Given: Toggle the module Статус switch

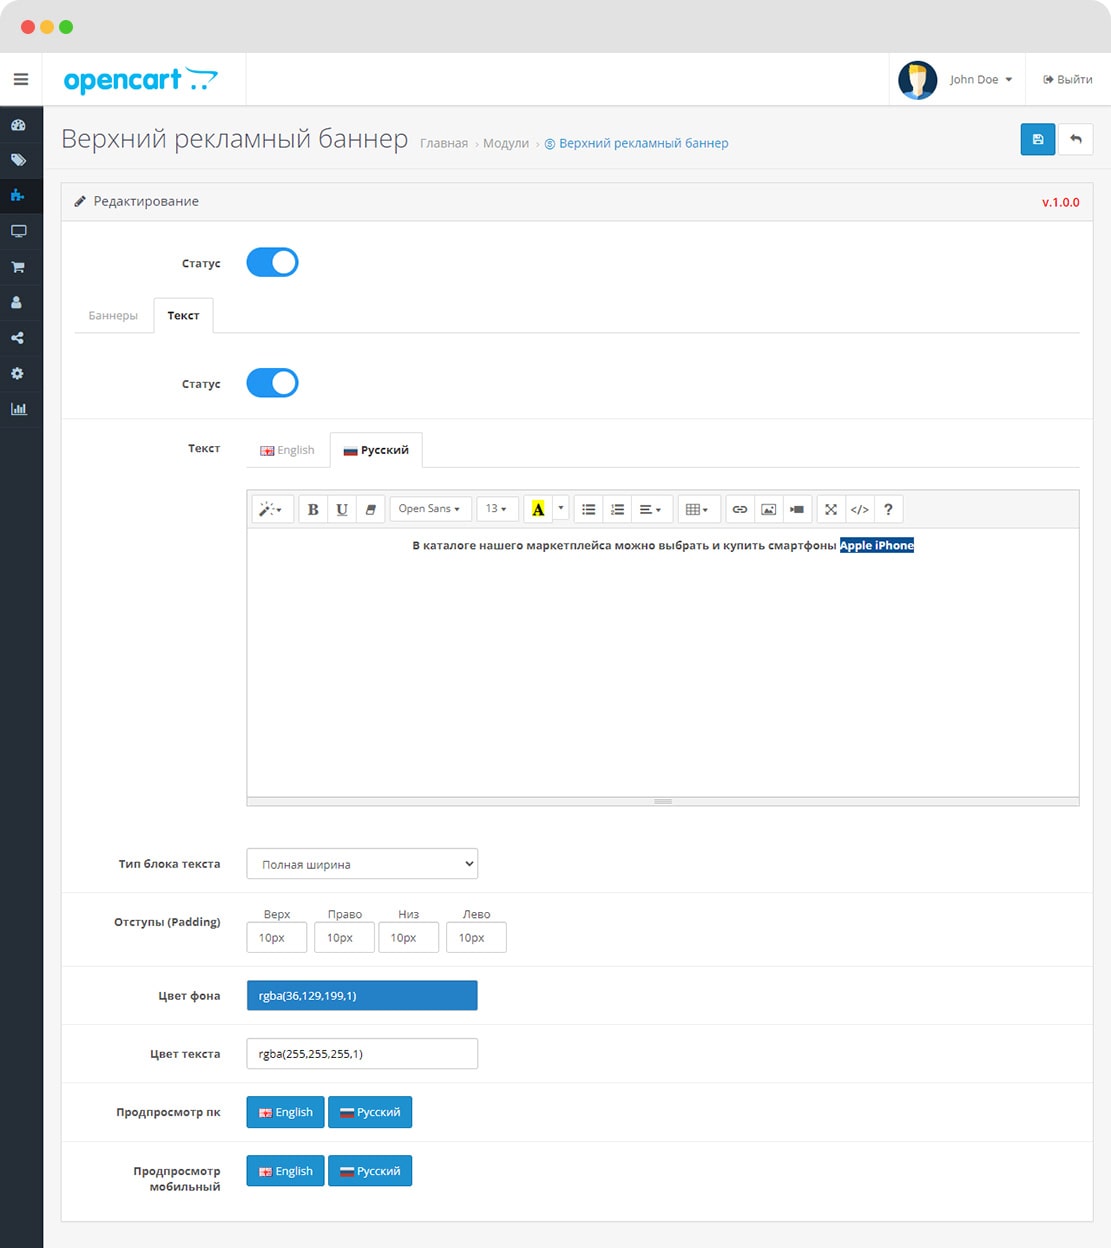Looking at the screenshot, I should [x=272, y=262].
